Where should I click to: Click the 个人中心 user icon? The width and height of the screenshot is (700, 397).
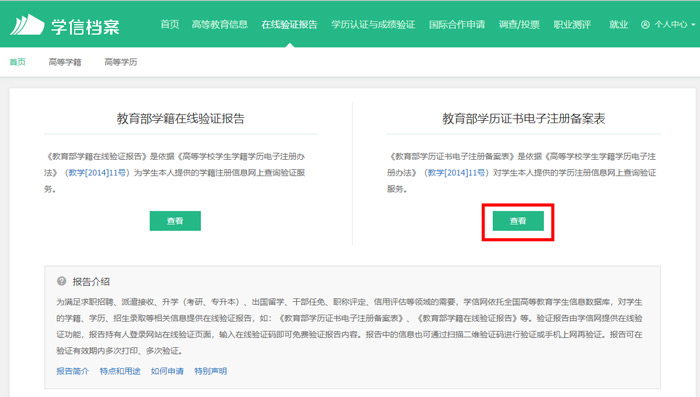(645, 25)
